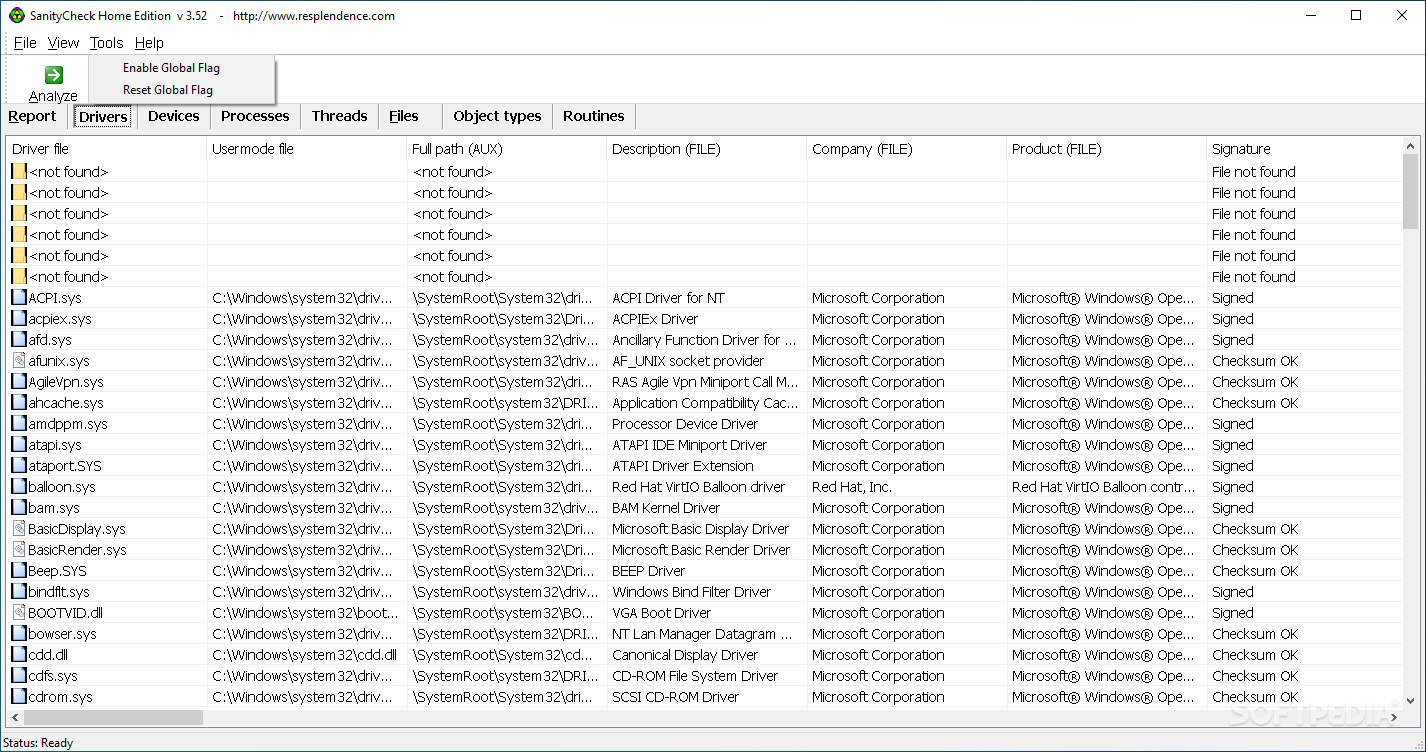Click the vertical scrollbar down arrow
Viewport: 1426px width, 752px height.
[1411, 701]
